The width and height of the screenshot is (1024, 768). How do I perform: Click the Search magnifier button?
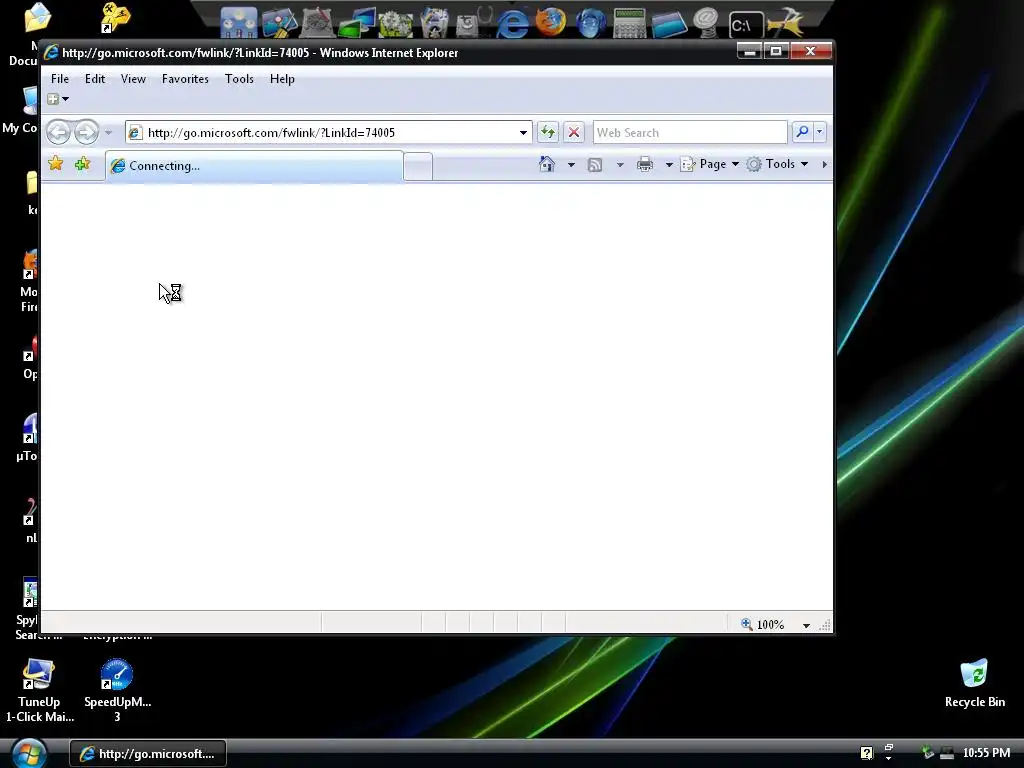(x=801, y=133)
